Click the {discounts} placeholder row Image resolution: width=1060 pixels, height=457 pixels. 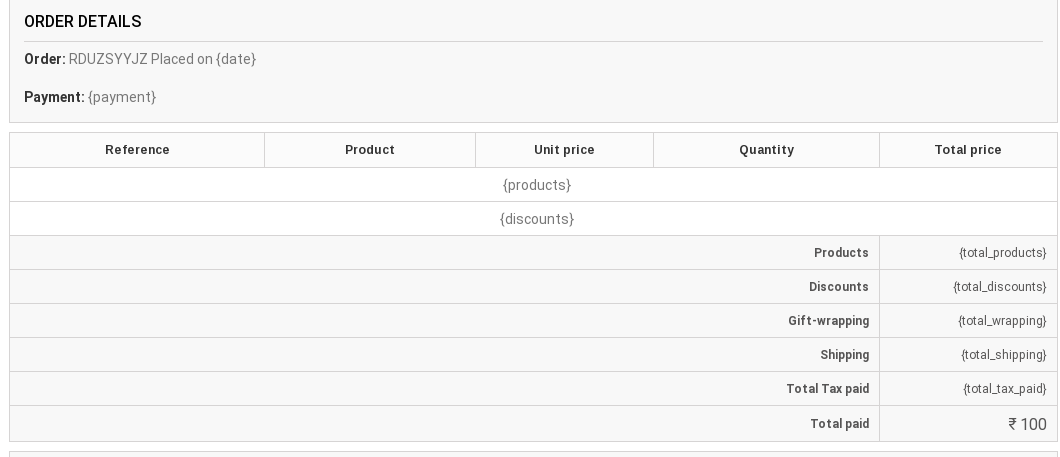(537, 219)
